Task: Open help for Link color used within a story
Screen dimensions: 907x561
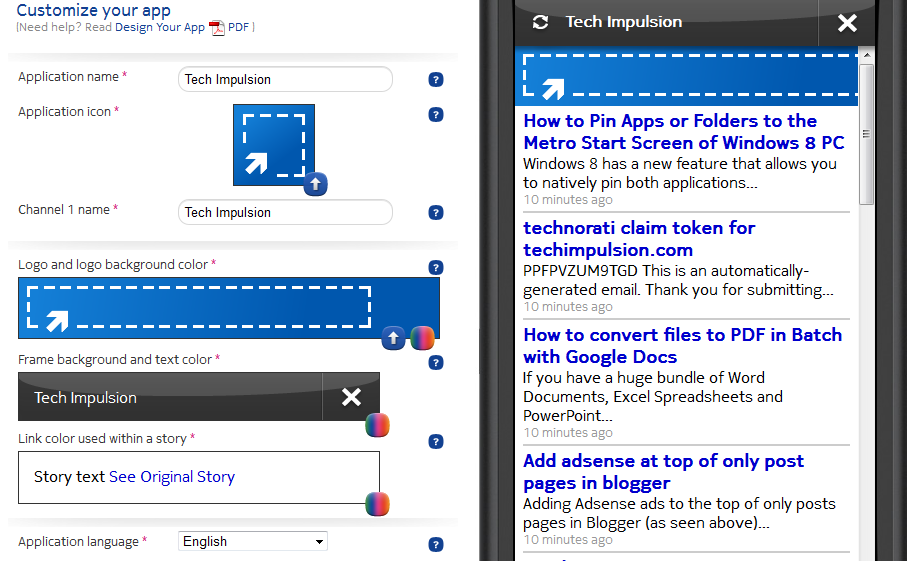Action: click(436, 442)
